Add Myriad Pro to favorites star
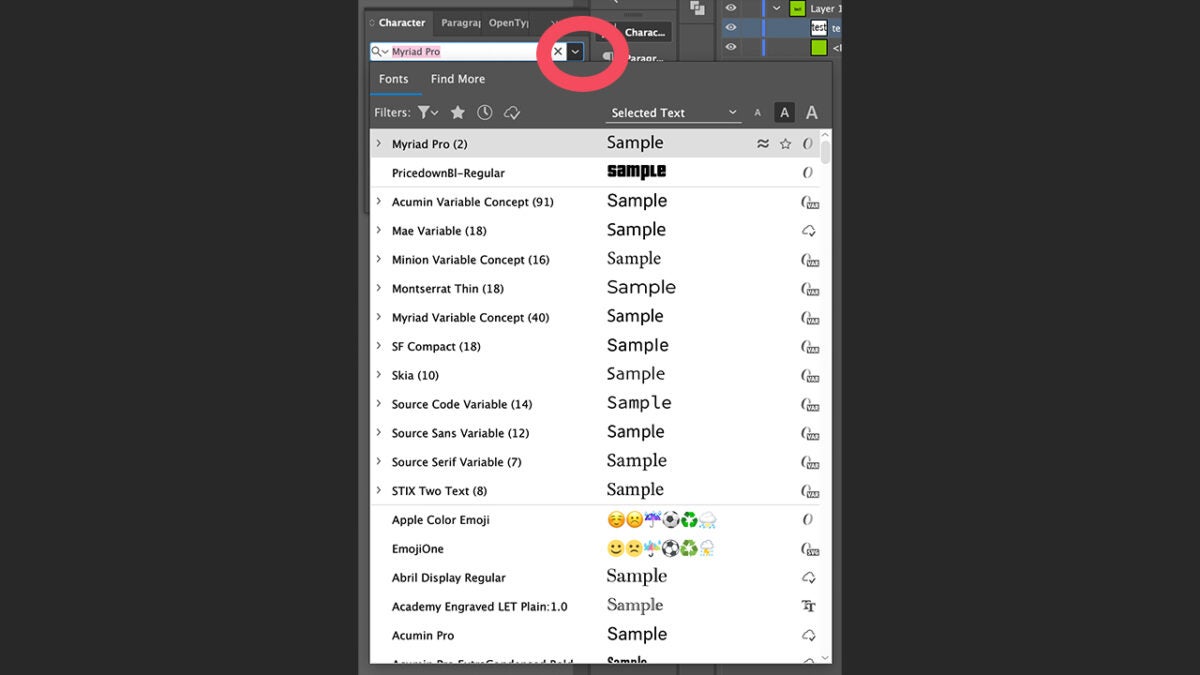1200x675 pixels. (786, 144)
